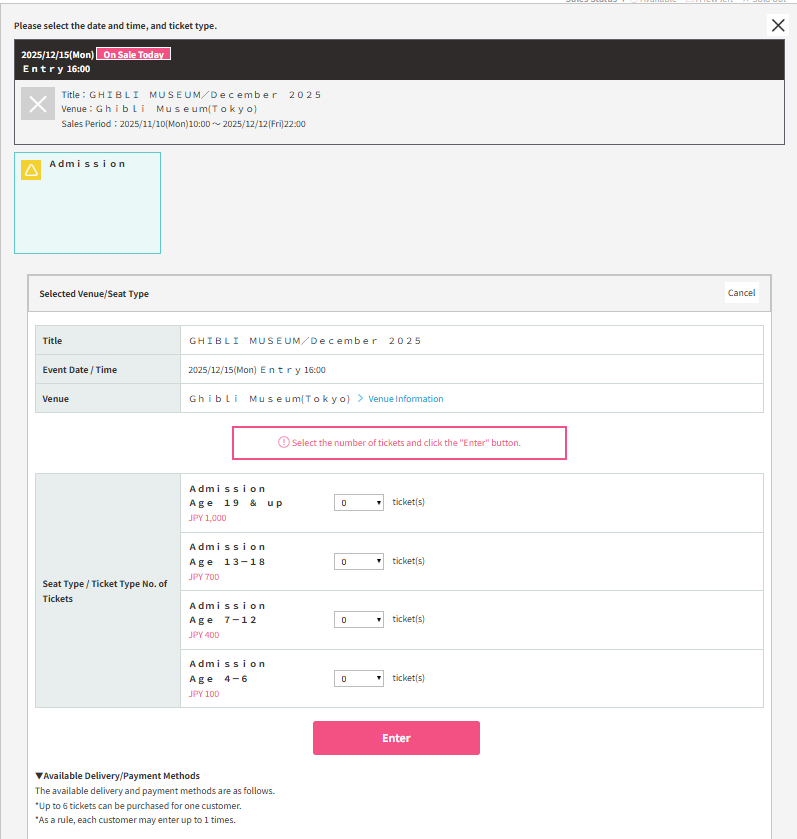Click 'Selected Venue/Seat Type' heading text
797x839 pixels.
[94, 294]
